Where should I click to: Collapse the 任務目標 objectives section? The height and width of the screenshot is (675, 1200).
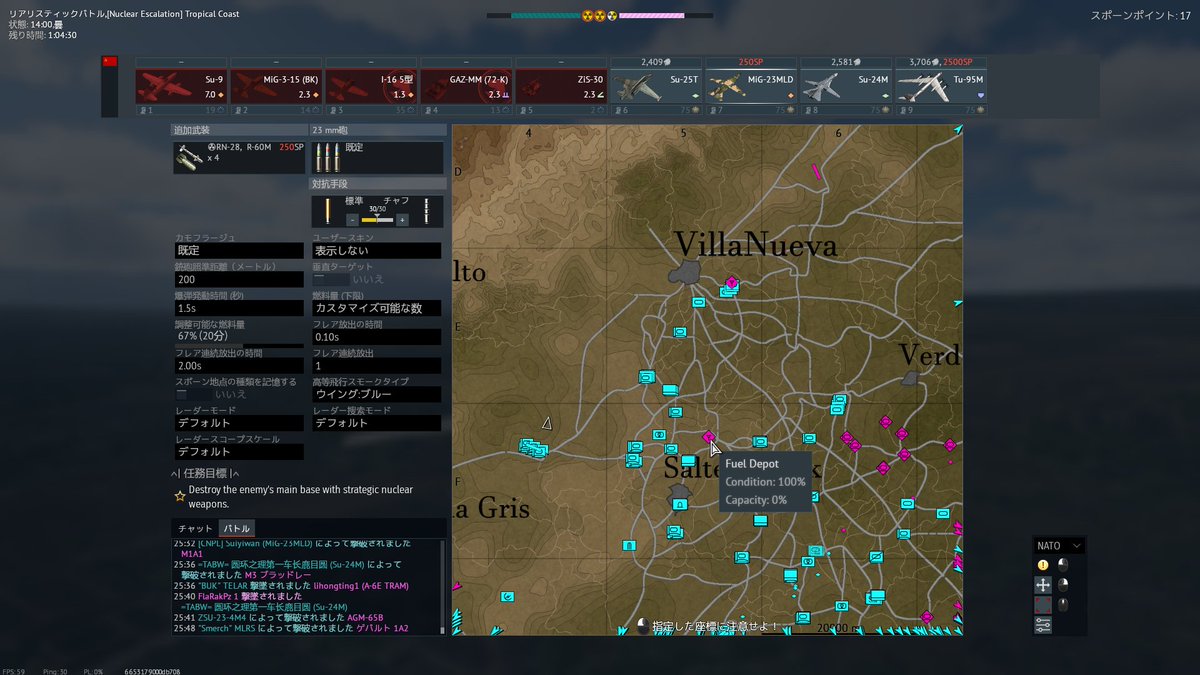point(205,474)
